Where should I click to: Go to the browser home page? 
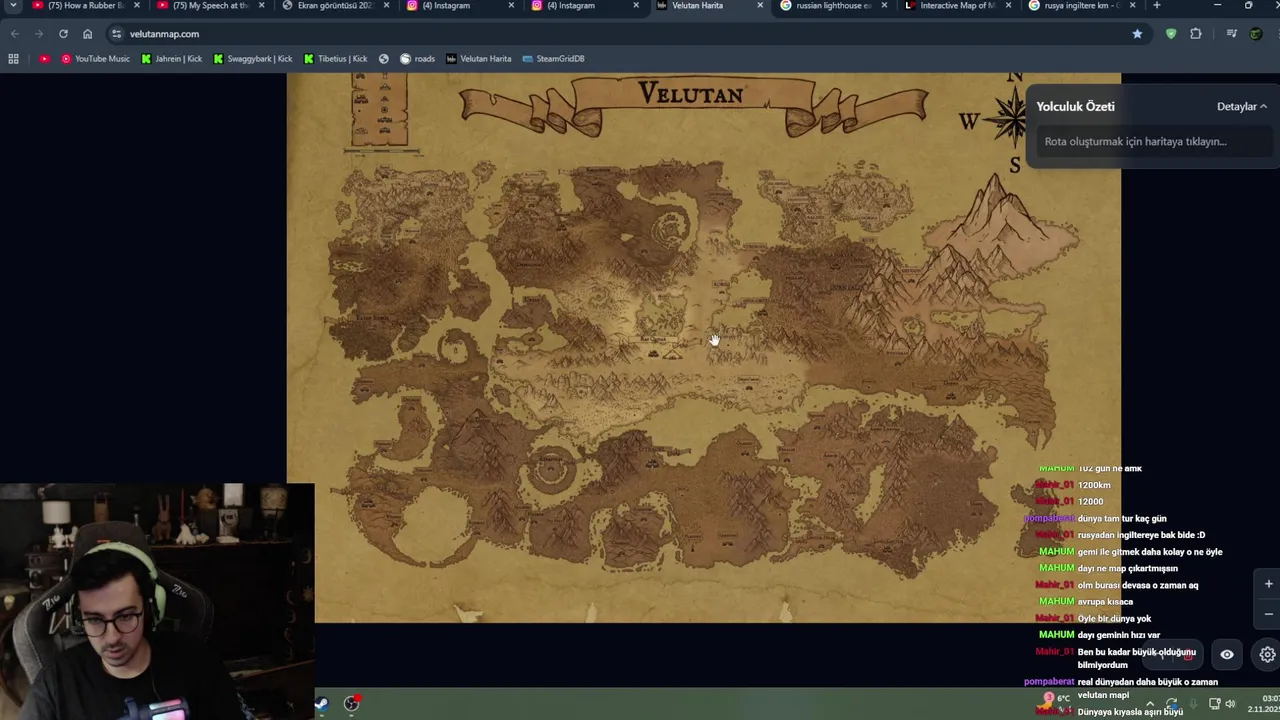click(87, 34)
